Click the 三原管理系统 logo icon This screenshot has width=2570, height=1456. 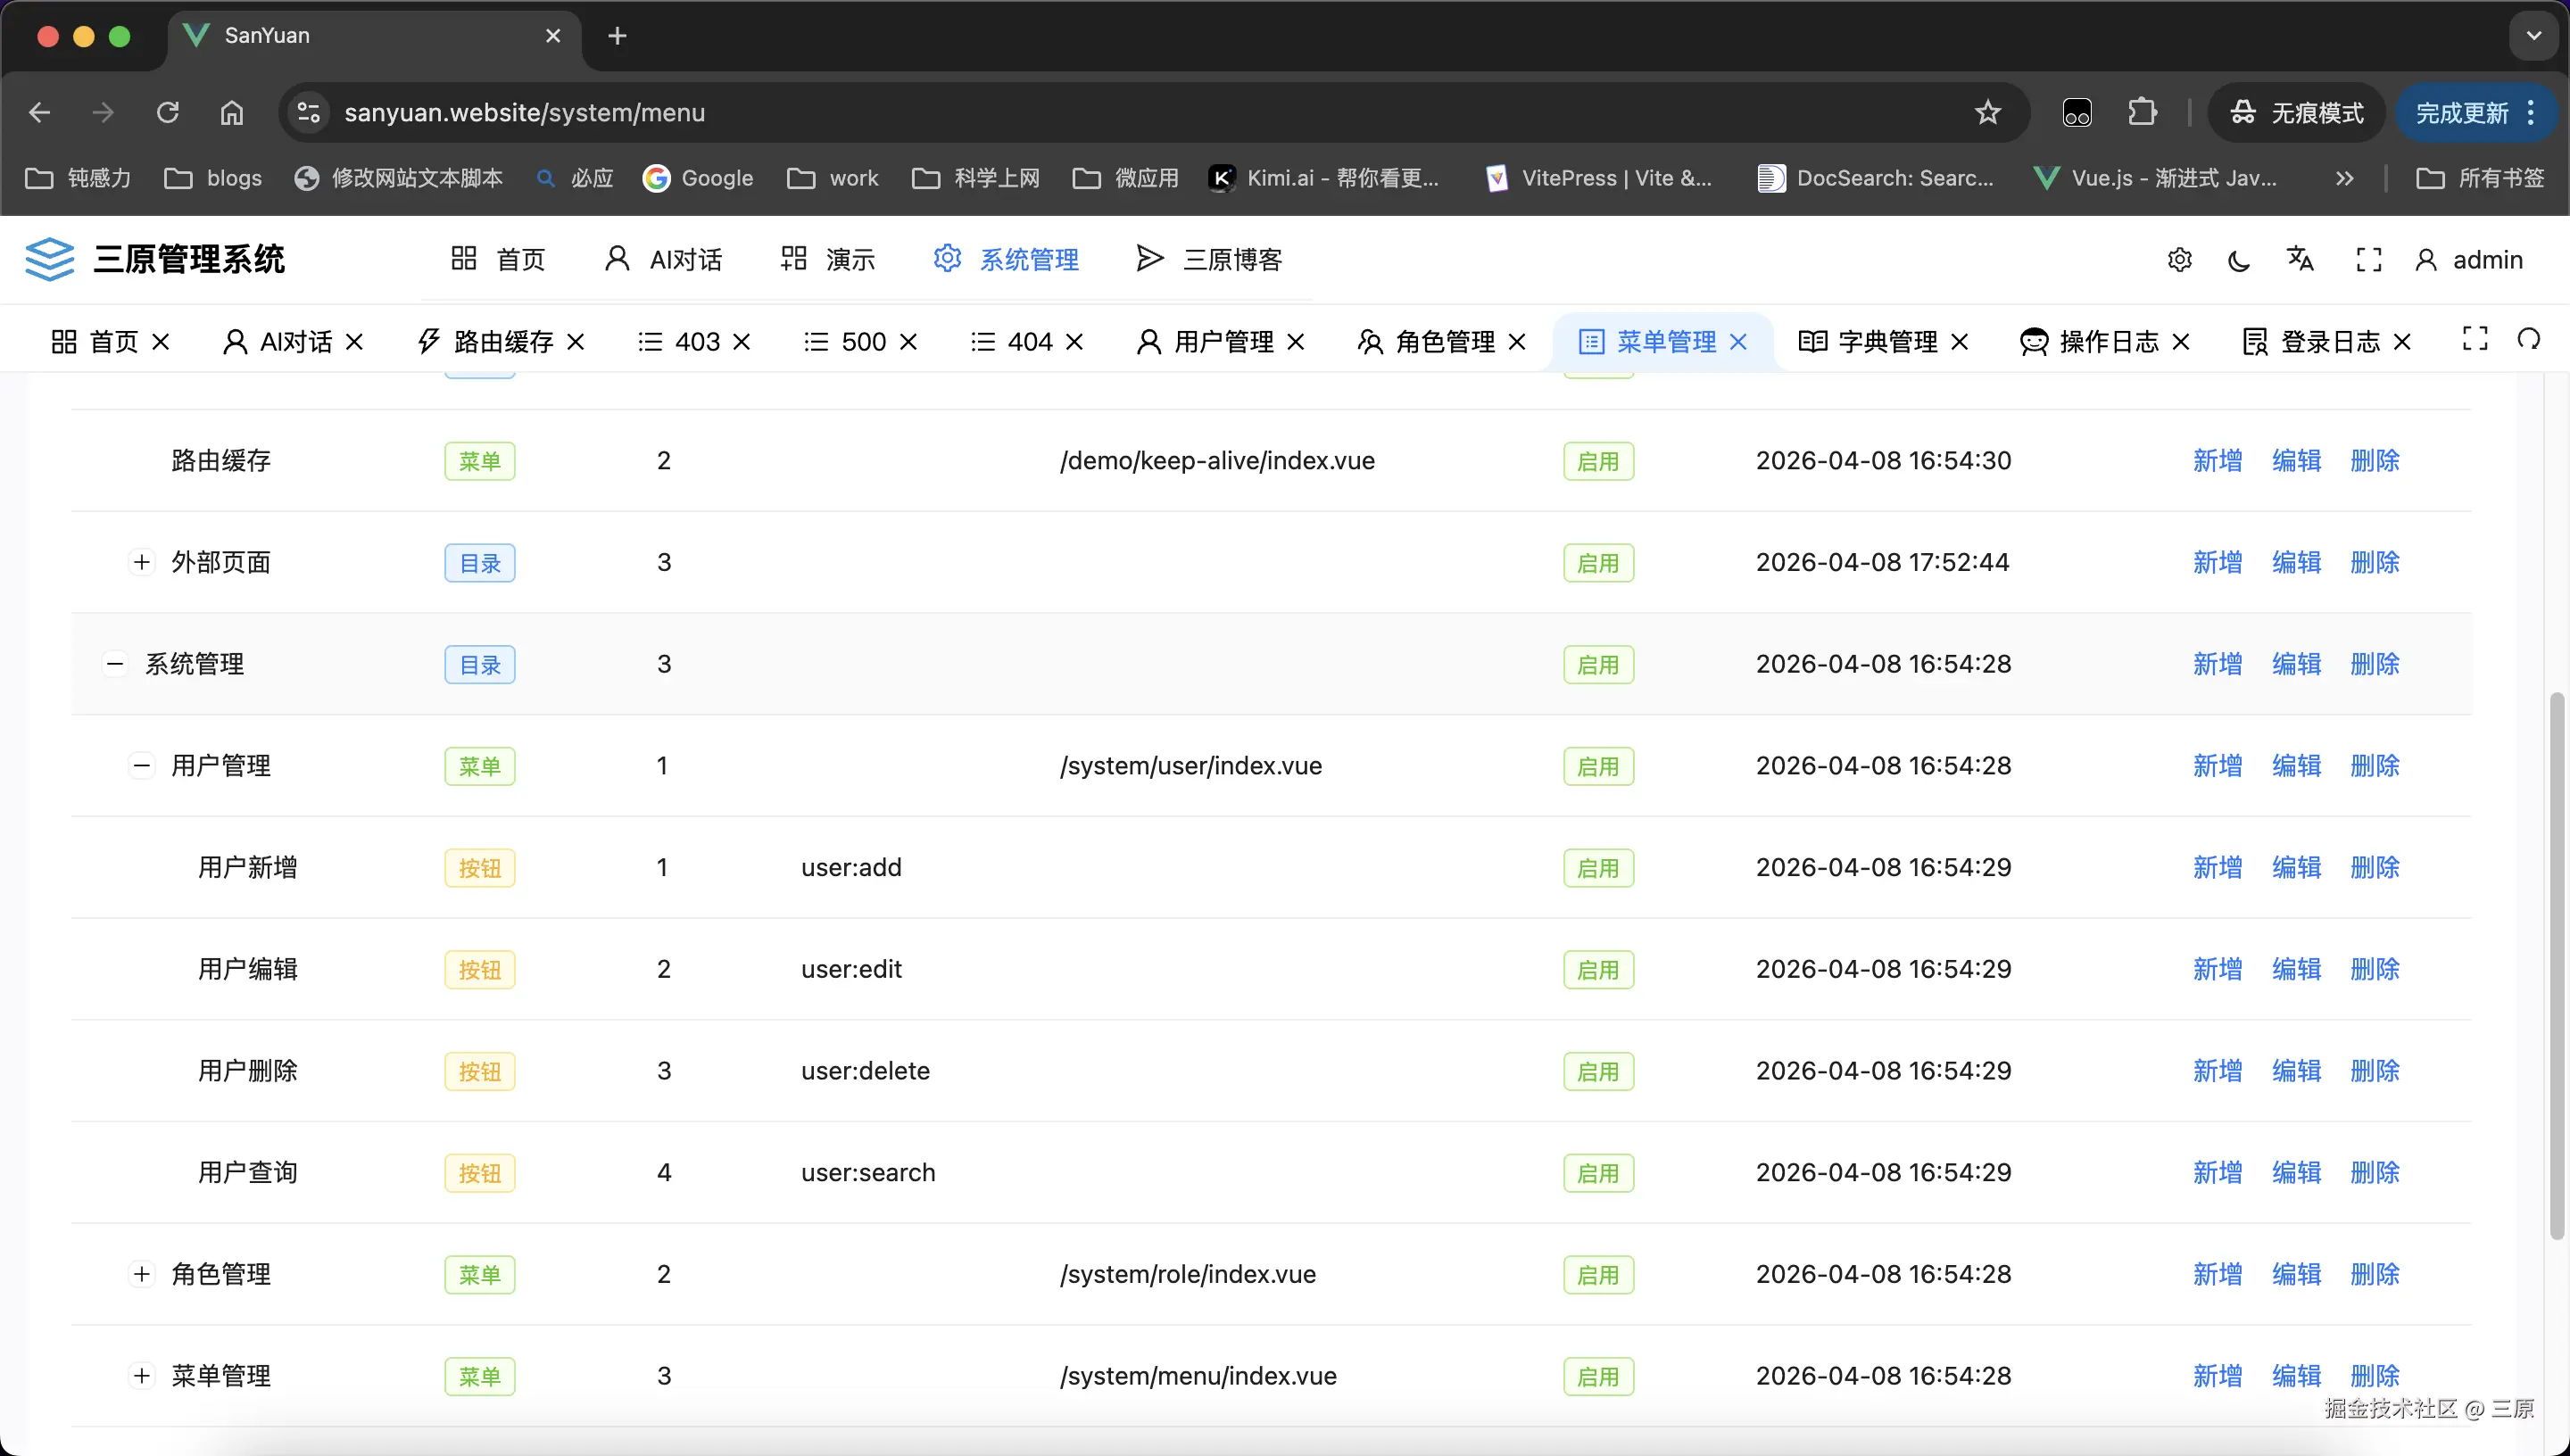coord(49,259)
